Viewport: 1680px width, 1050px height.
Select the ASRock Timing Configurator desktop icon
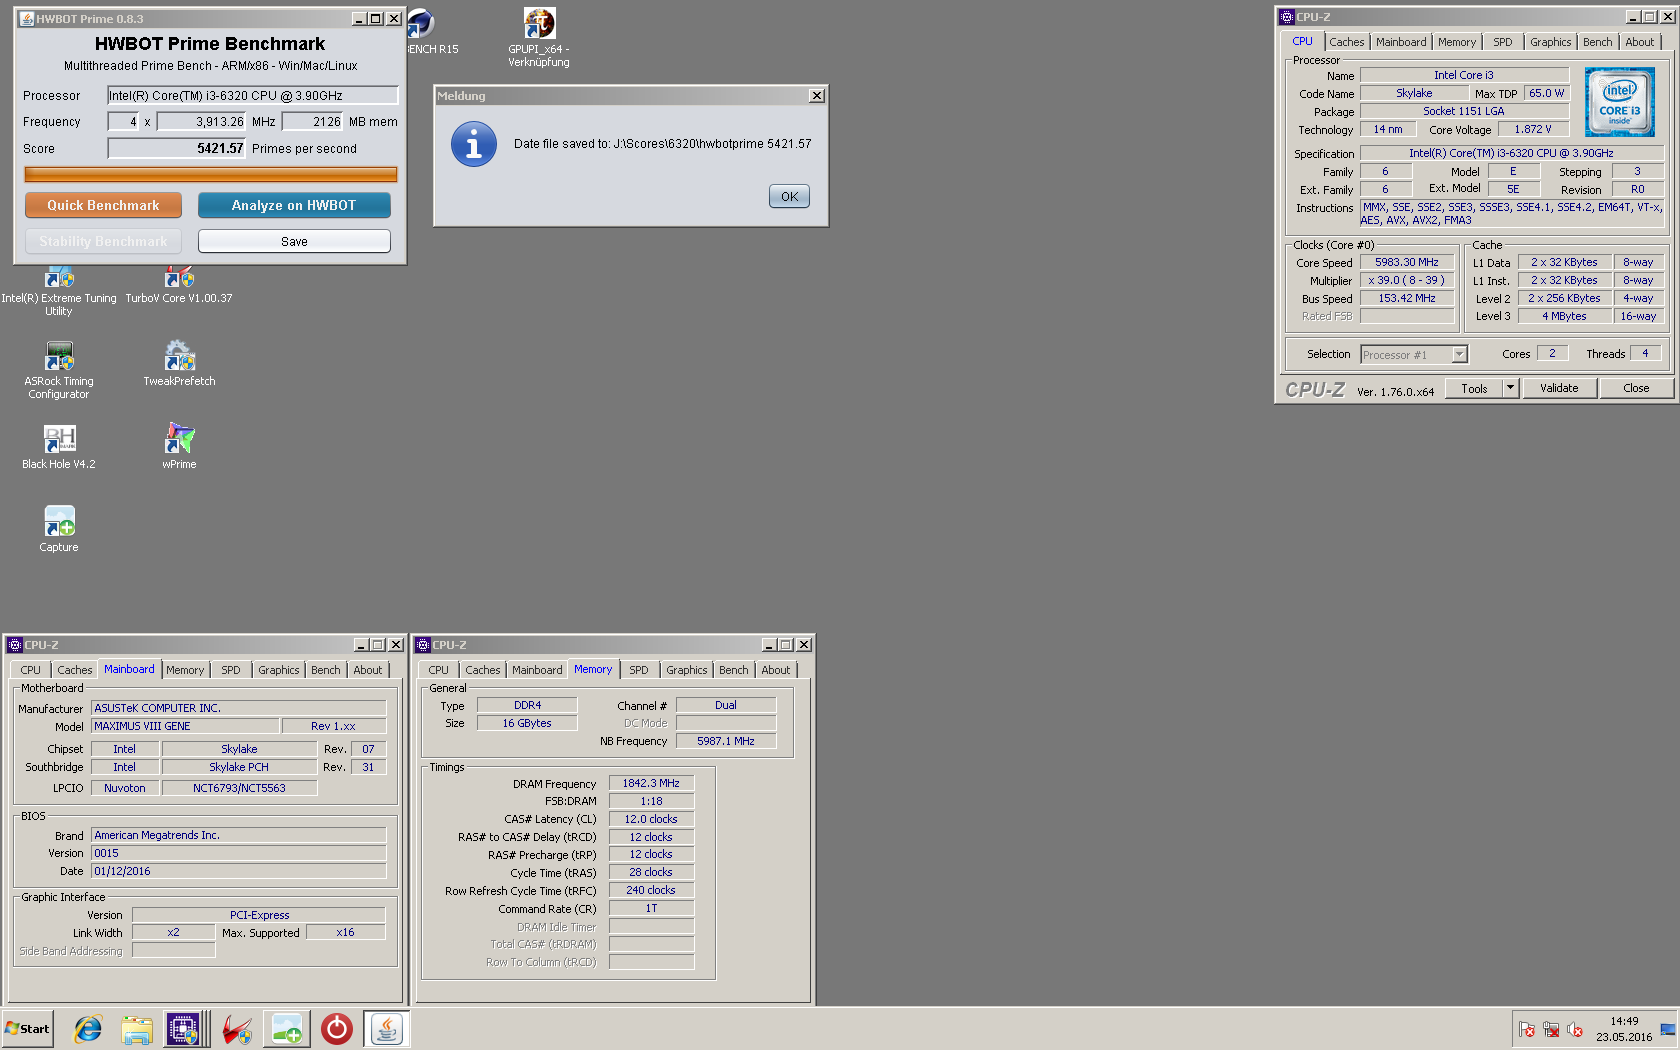(x=59, y=370)
